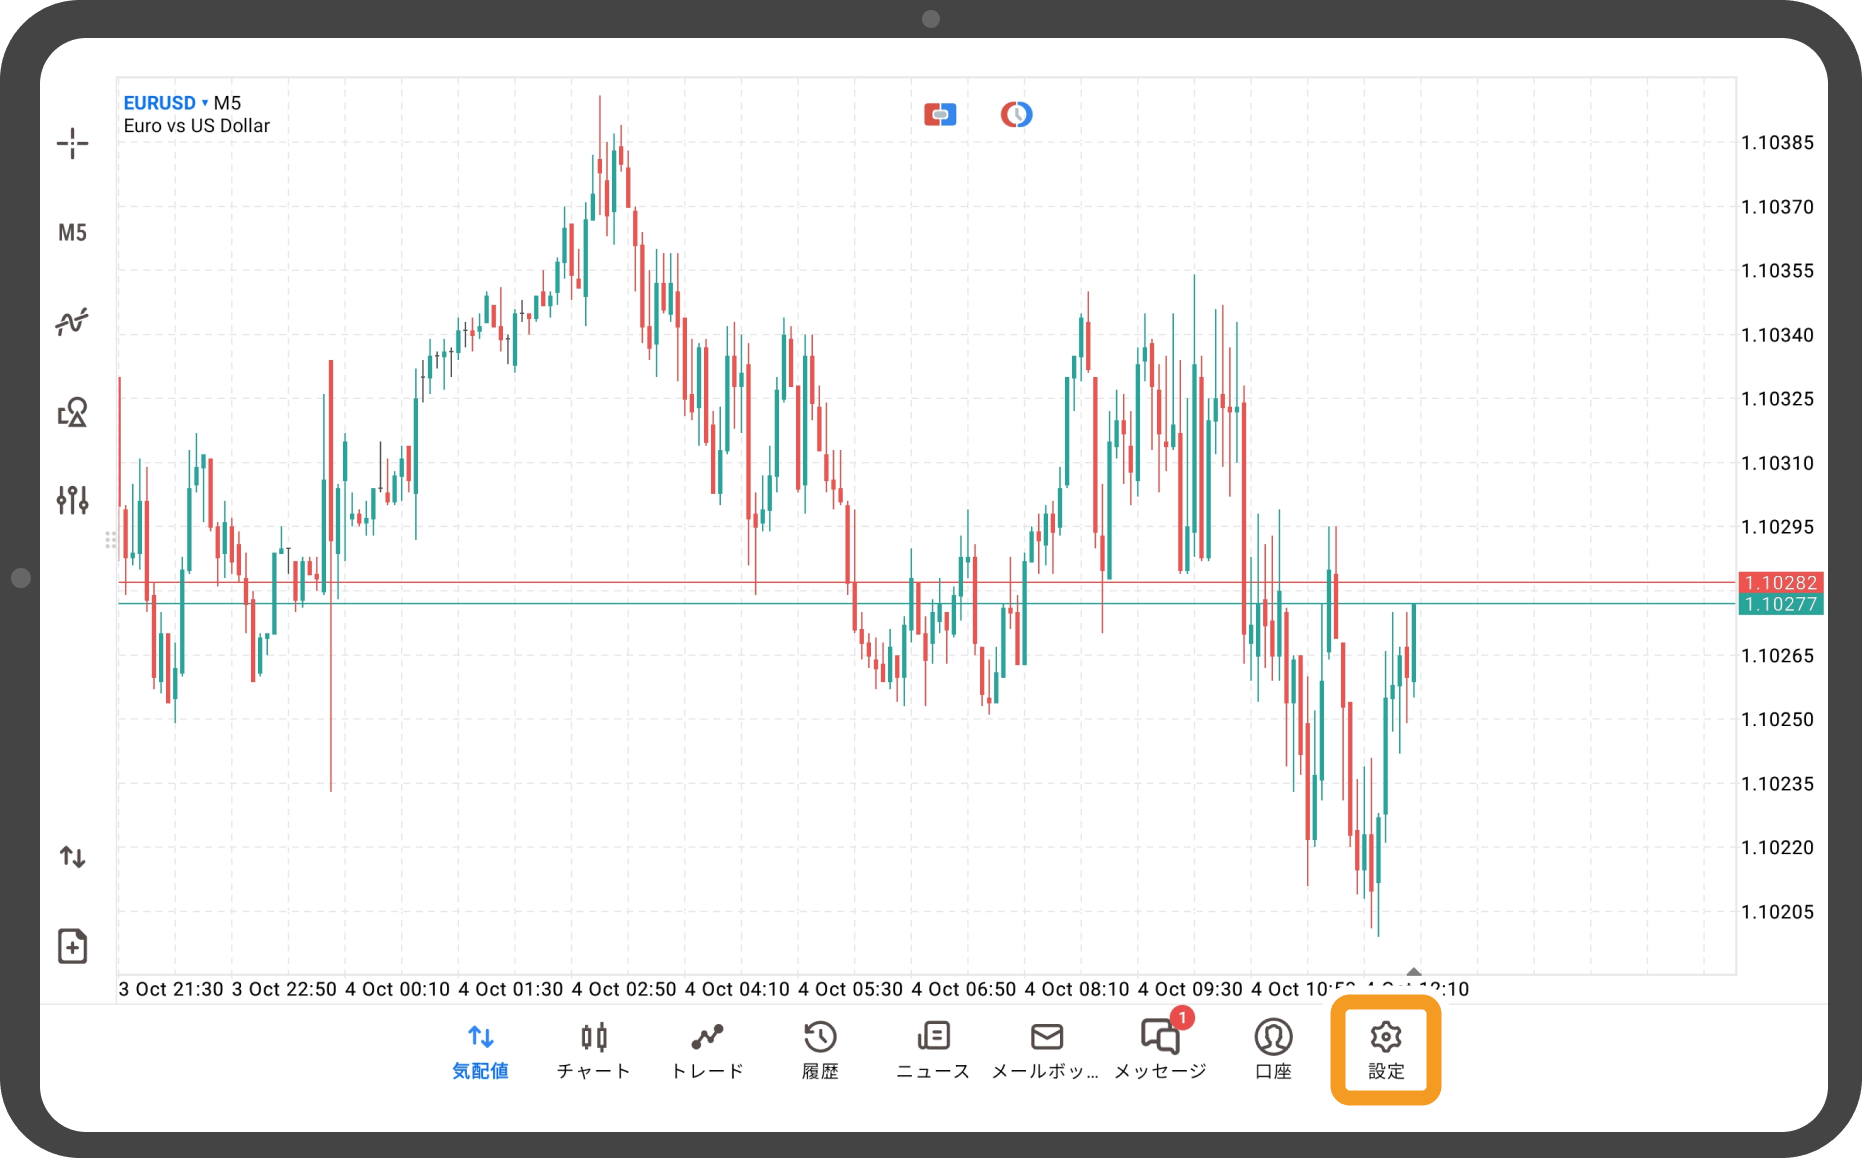The width and height of the screenshot is (1862, 1158).
Task: Open the ニュース news tab
Action: pyautogui.click(x=933, y=1050)
